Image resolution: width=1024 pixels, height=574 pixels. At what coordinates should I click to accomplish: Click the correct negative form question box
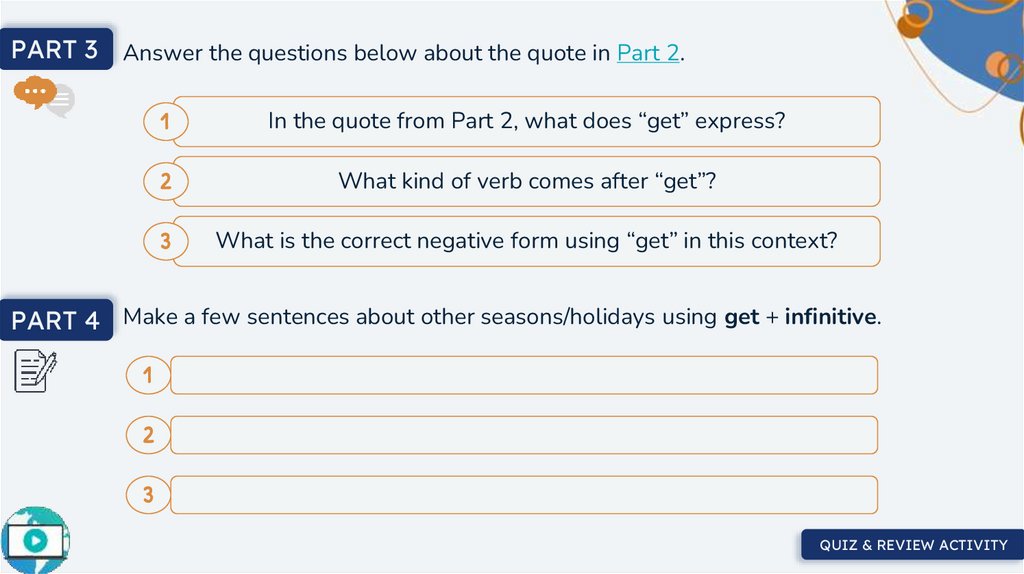click(x=526, y=241)
